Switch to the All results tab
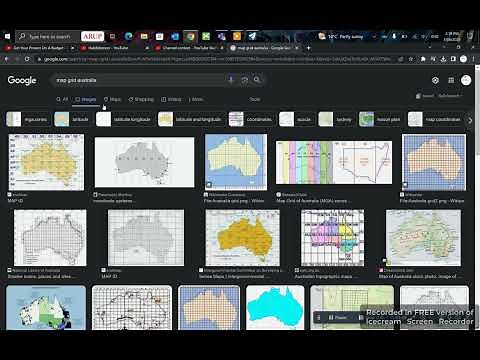The height and width of the screenshot is (360, 480). 62,99
